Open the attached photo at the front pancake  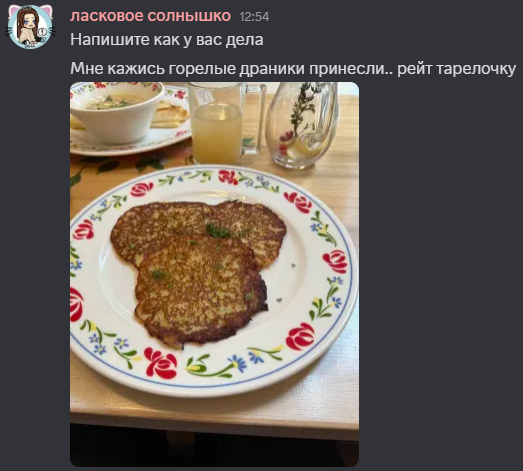pyautogui.click(x=199, y=290)
